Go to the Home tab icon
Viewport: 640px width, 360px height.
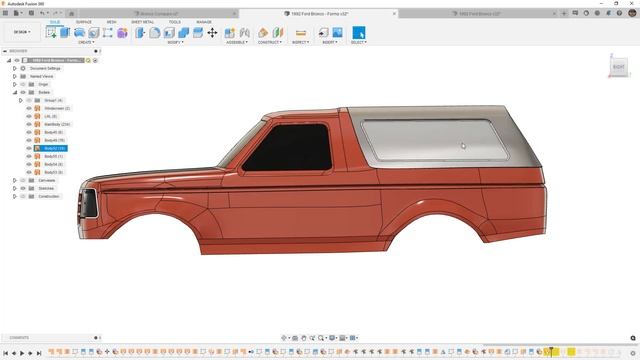tap(71, 13)
